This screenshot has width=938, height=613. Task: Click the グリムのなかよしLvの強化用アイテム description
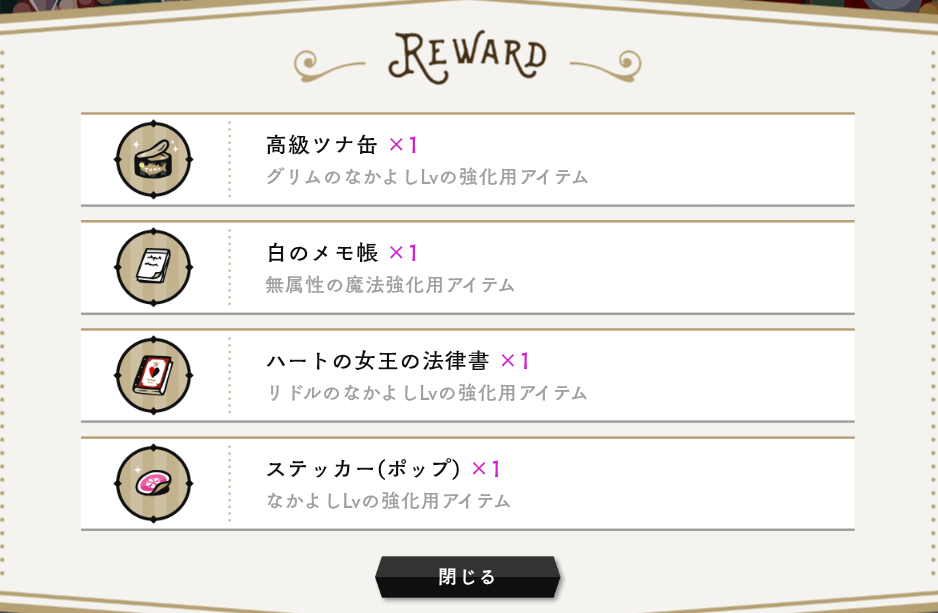(427, 178)
